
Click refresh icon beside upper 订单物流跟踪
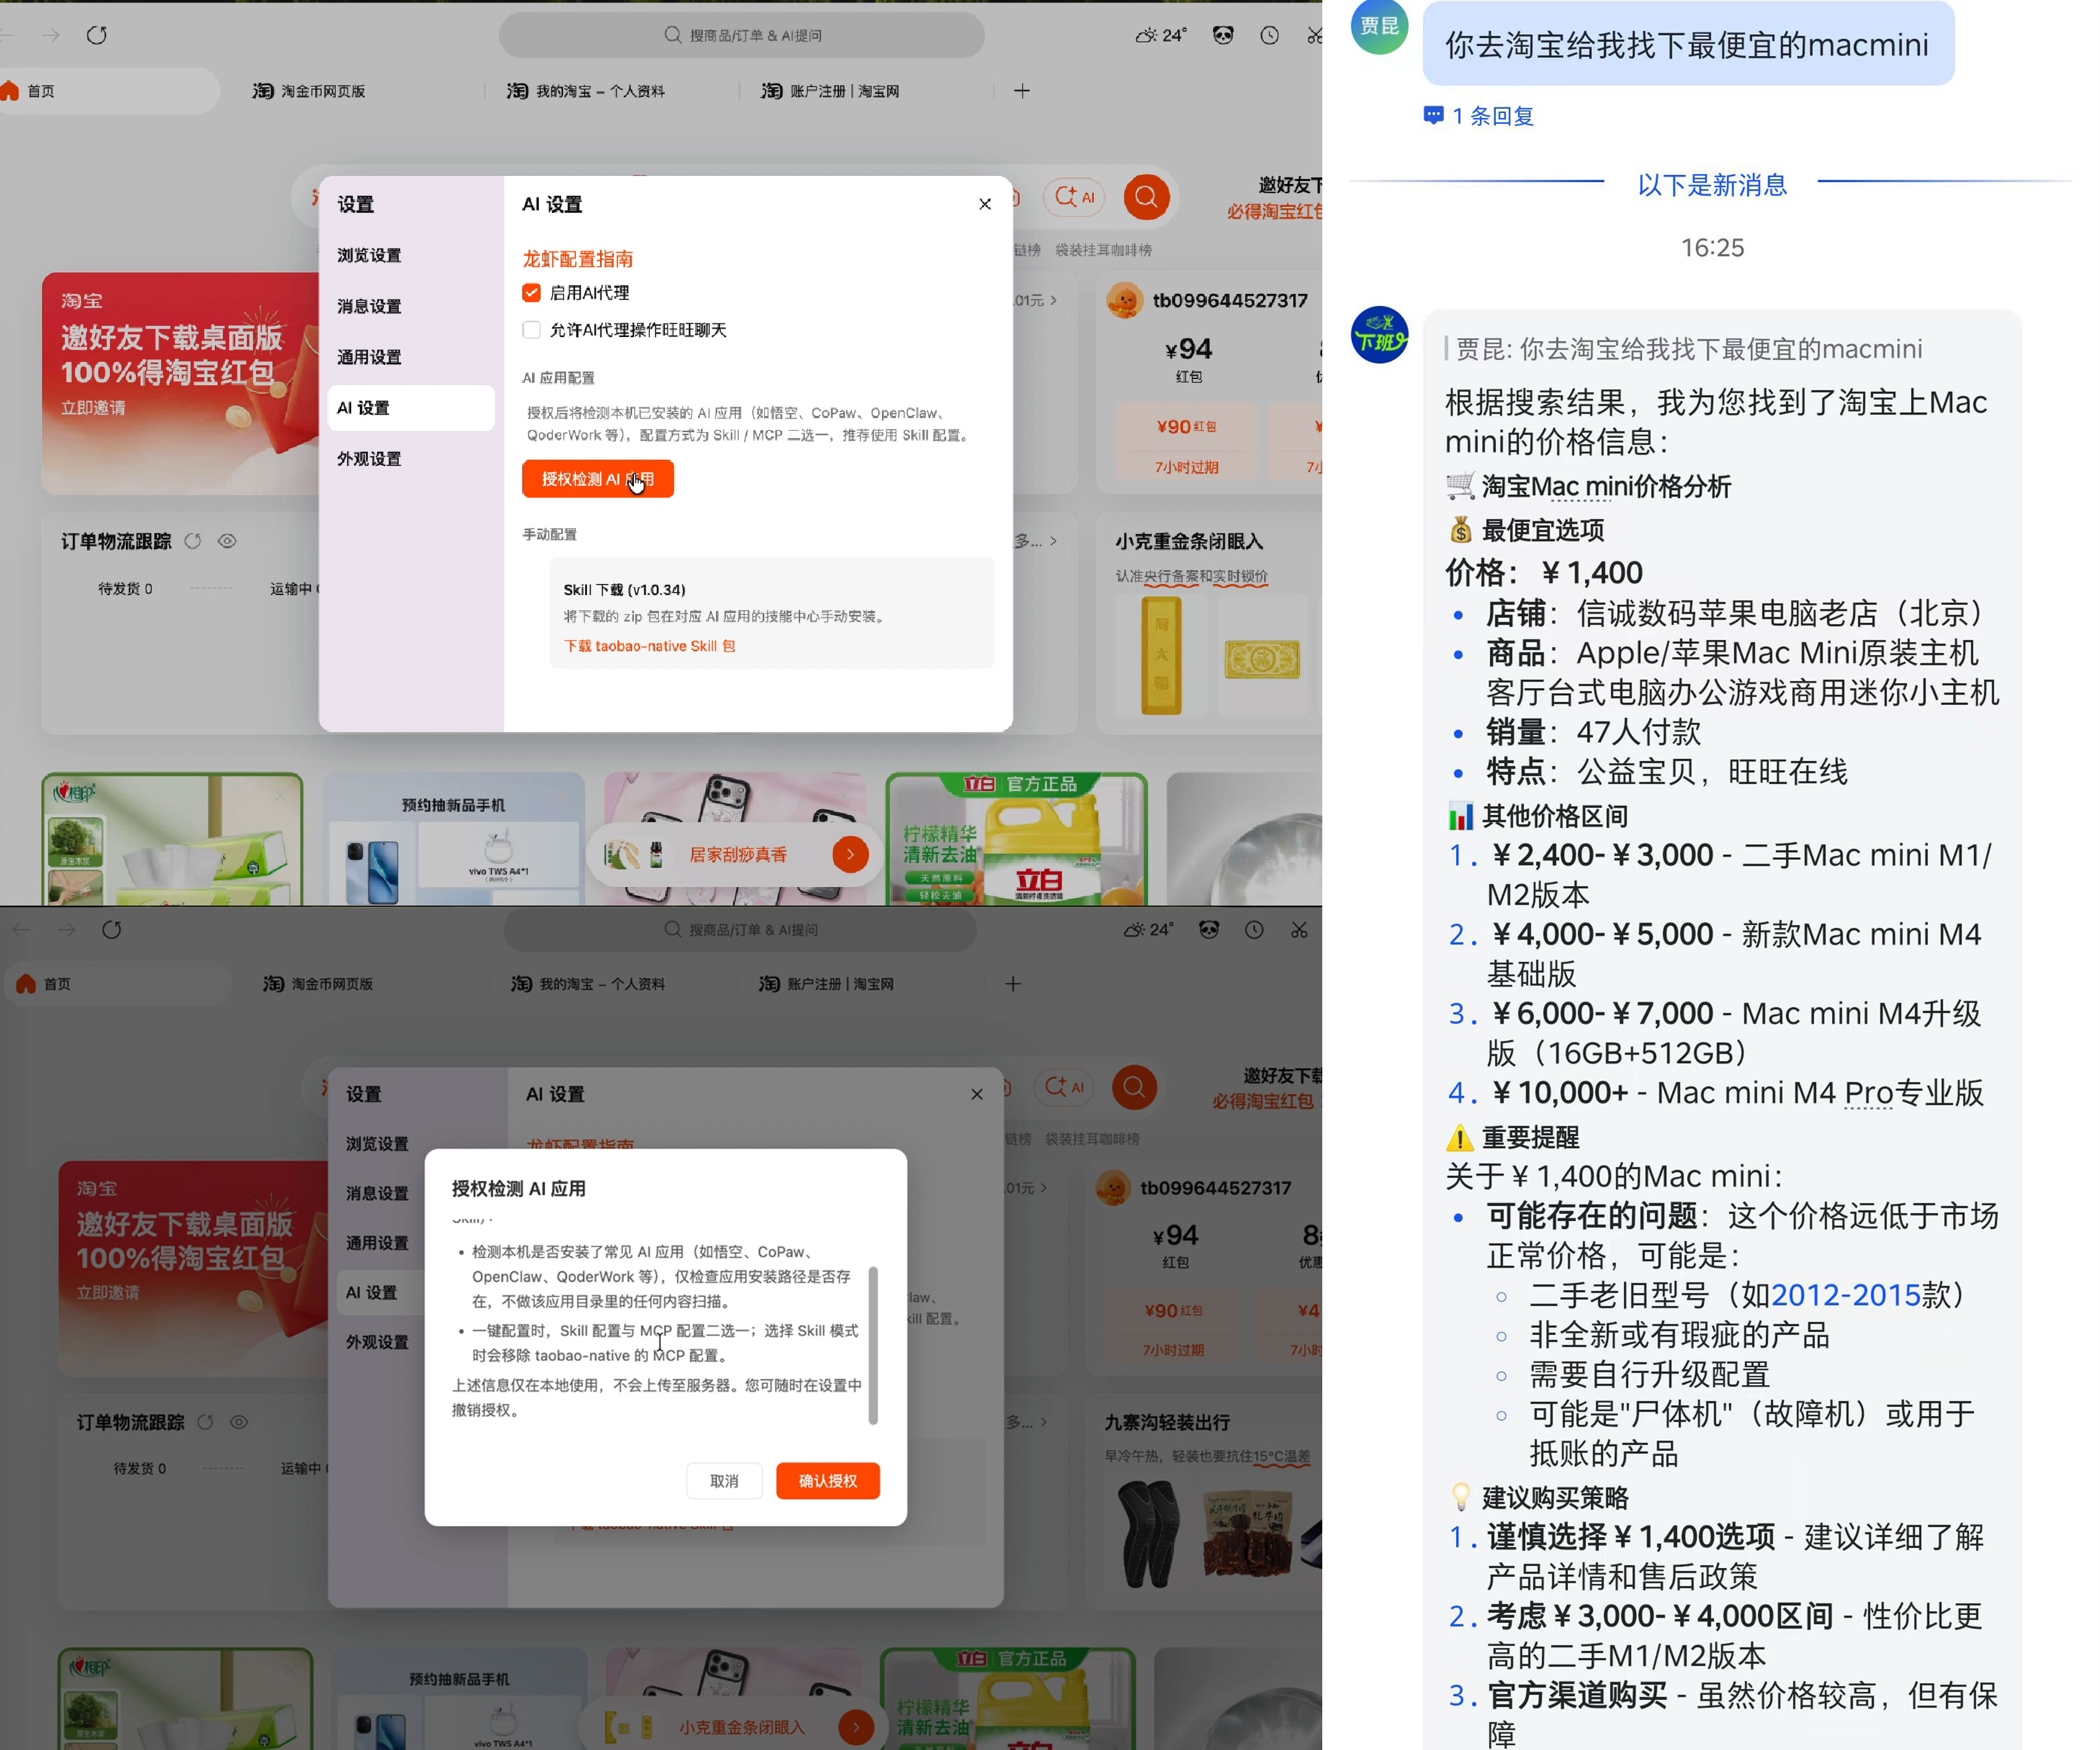point(193,541)
